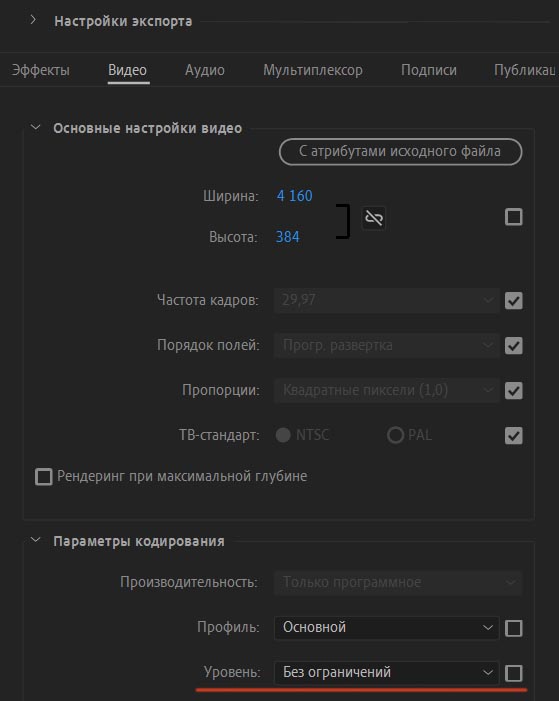Image resolution: width=559 pixels, height=701 pixels.
Task: Switch to the Эффекты tab
Action: pos(41,70)
